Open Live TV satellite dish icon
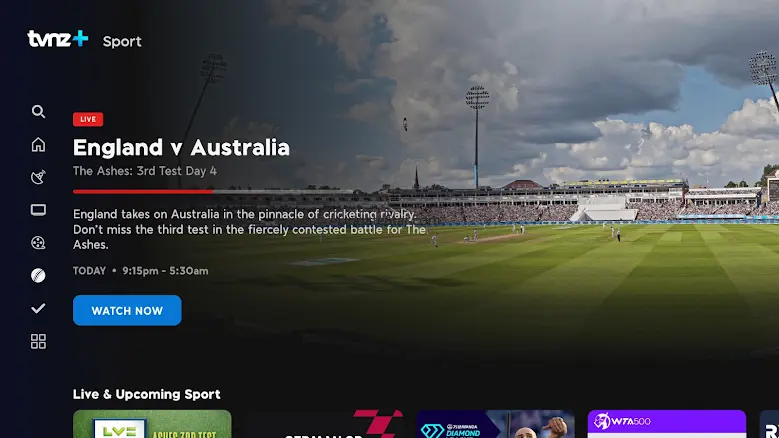This screenshot has width=779, height=438. coord(38,177)
